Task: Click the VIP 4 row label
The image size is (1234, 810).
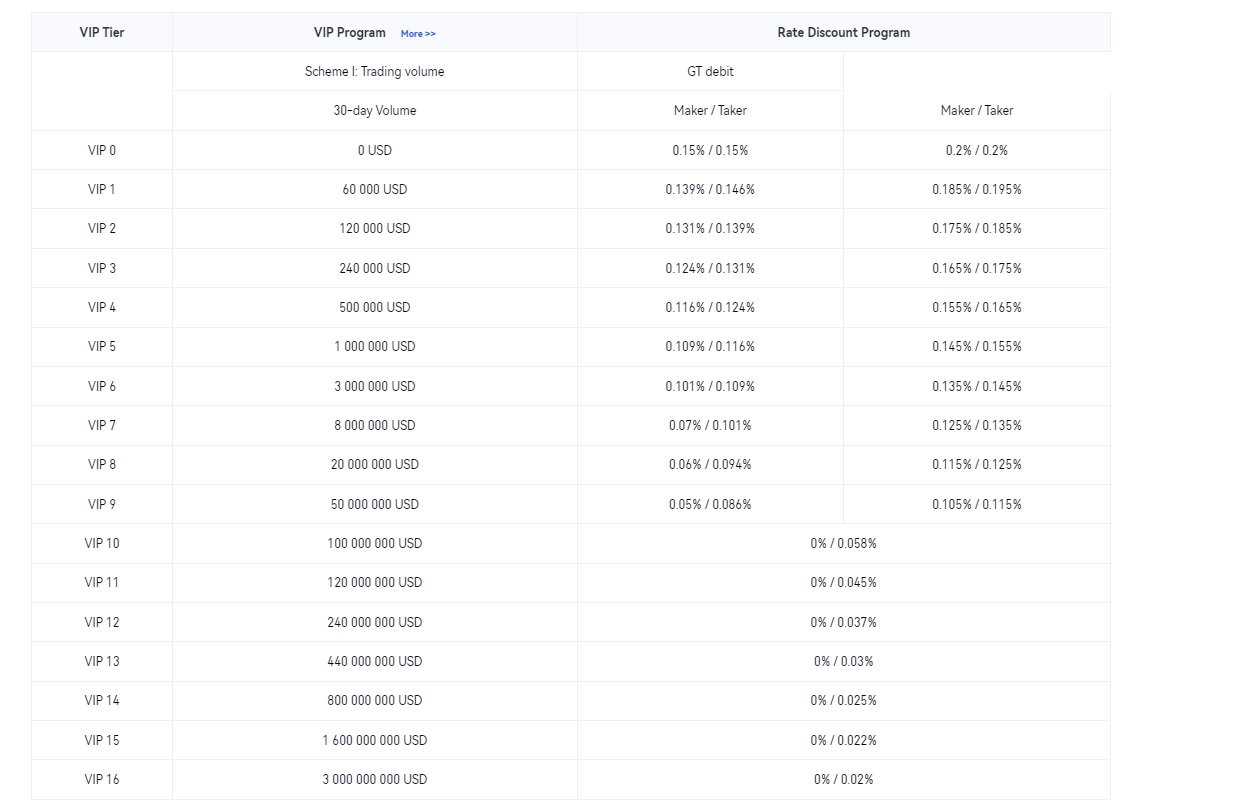Action: point(102,307)
